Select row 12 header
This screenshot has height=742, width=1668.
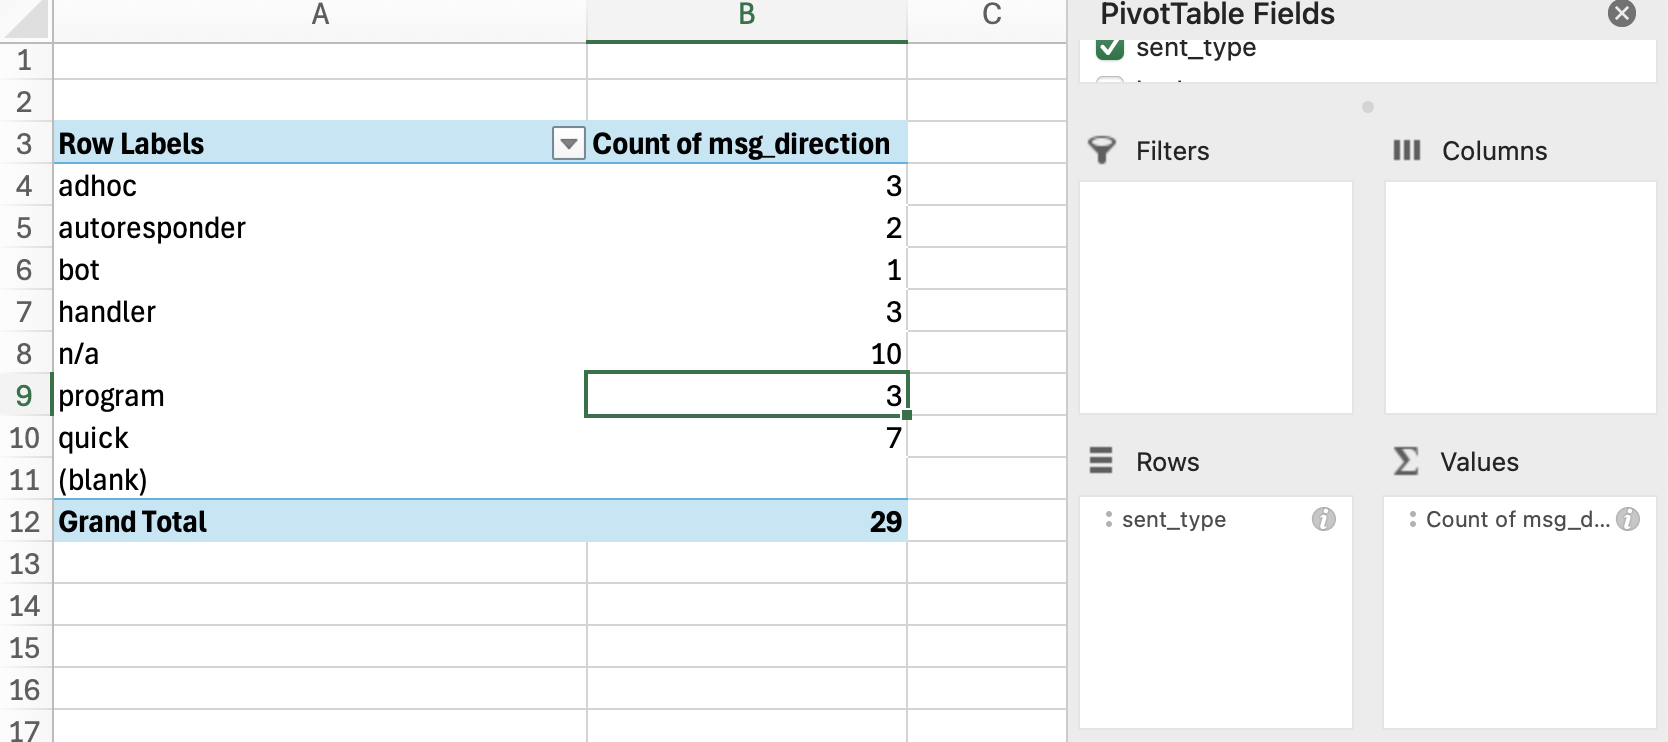pos(25,522)
